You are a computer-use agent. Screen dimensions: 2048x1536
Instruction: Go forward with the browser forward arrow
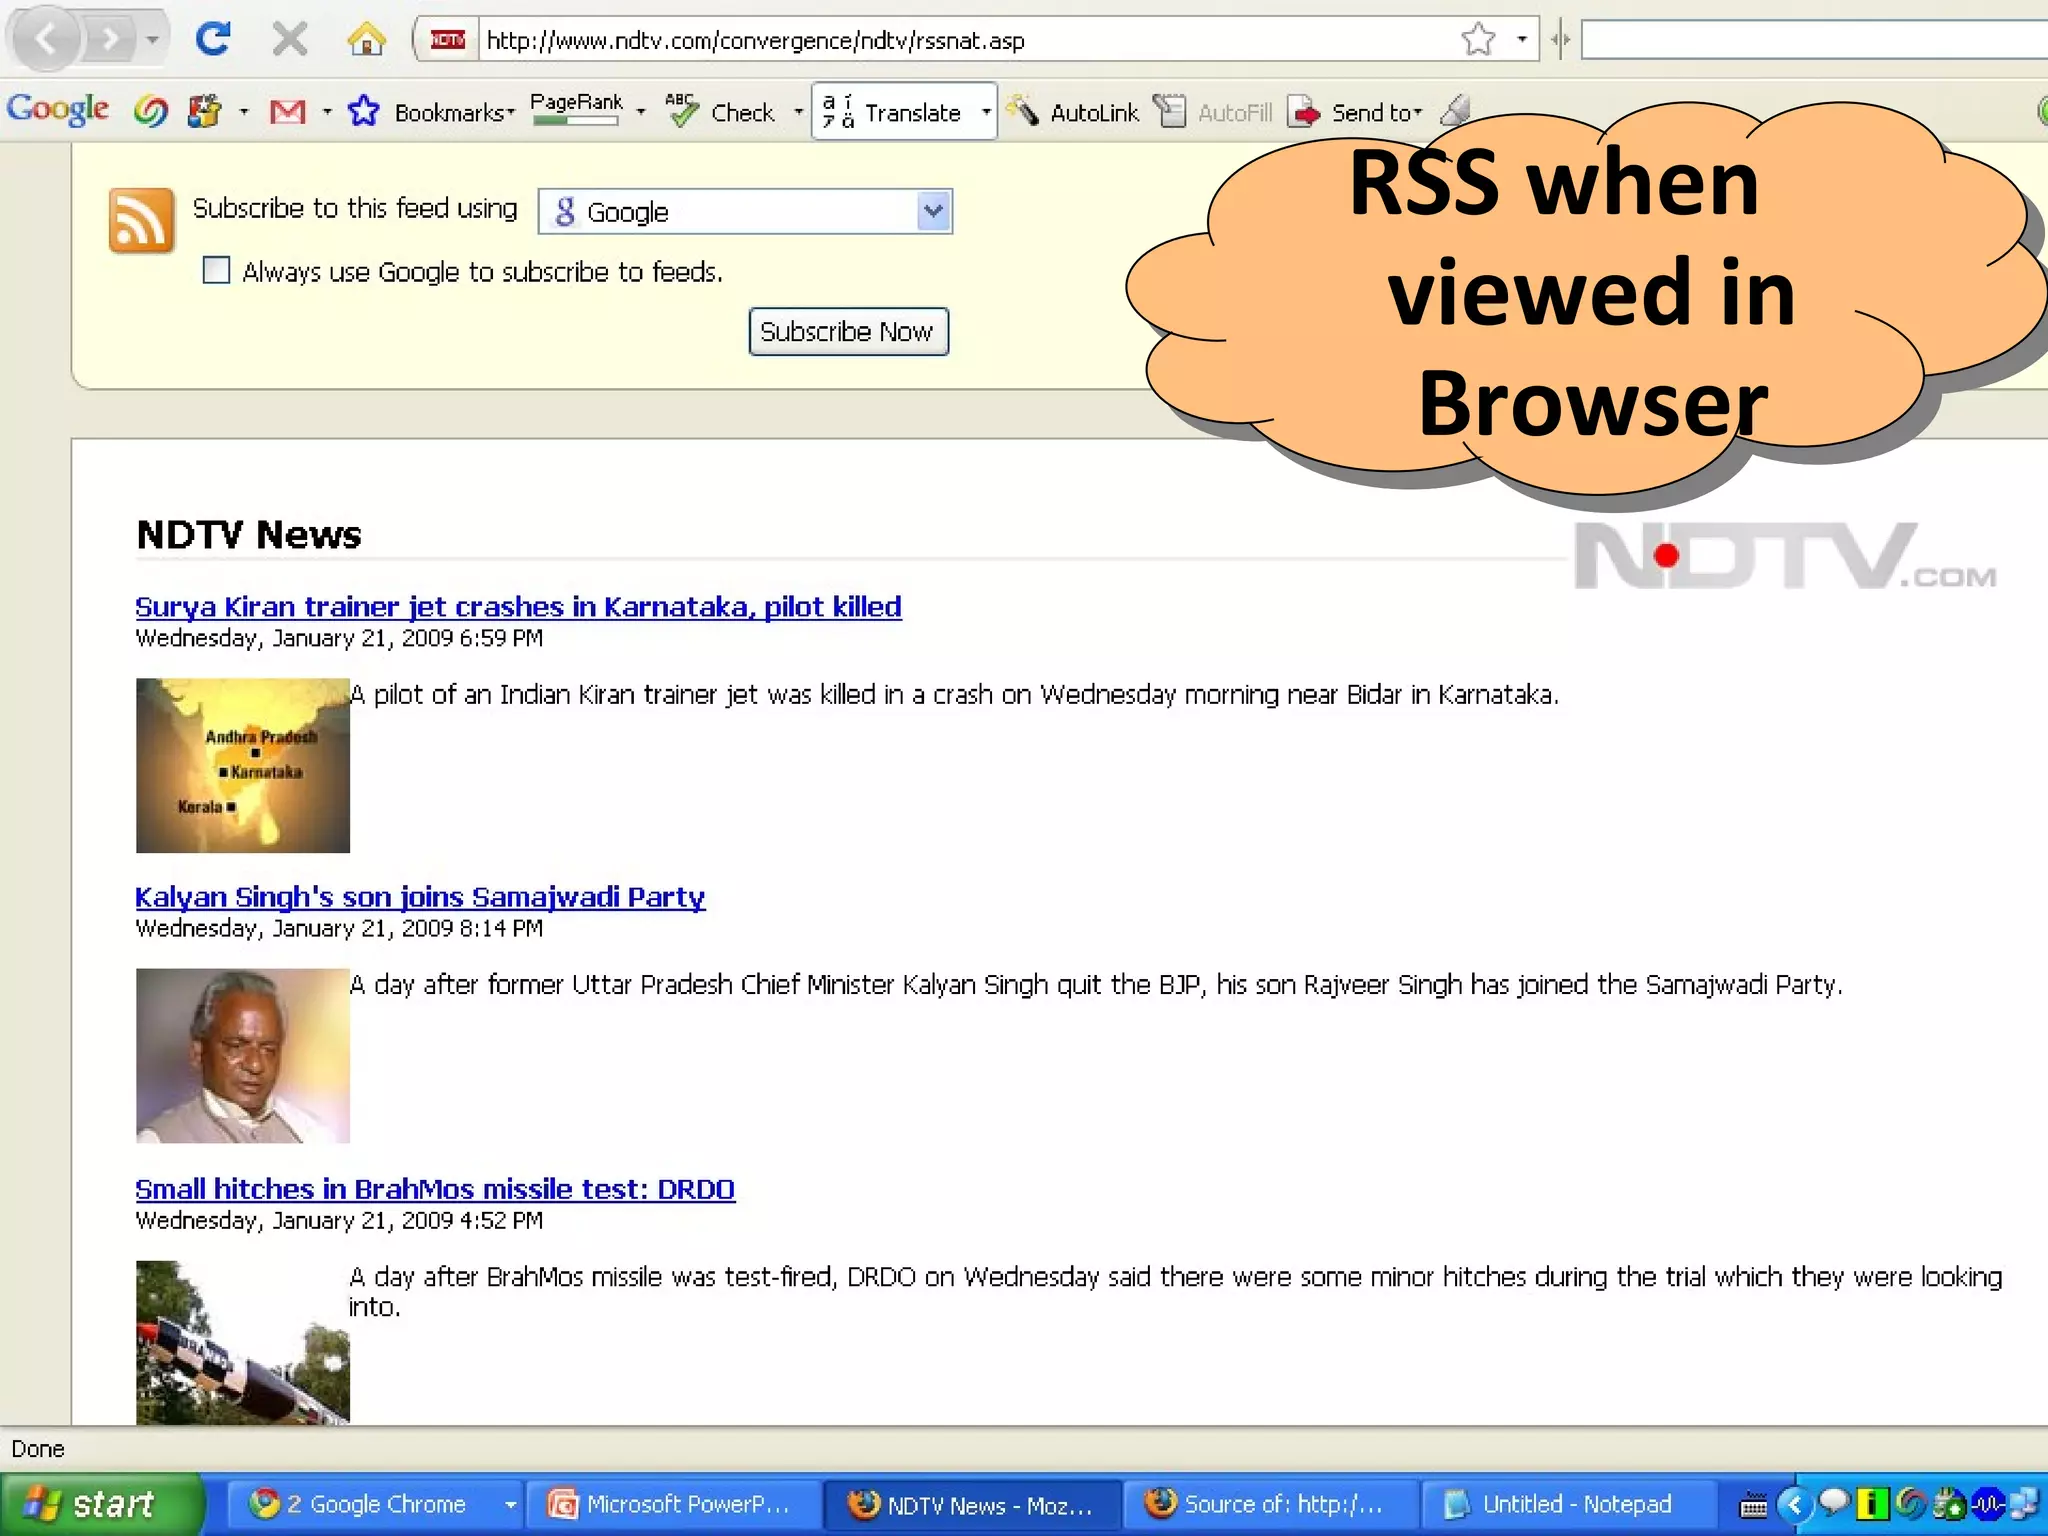109,40
